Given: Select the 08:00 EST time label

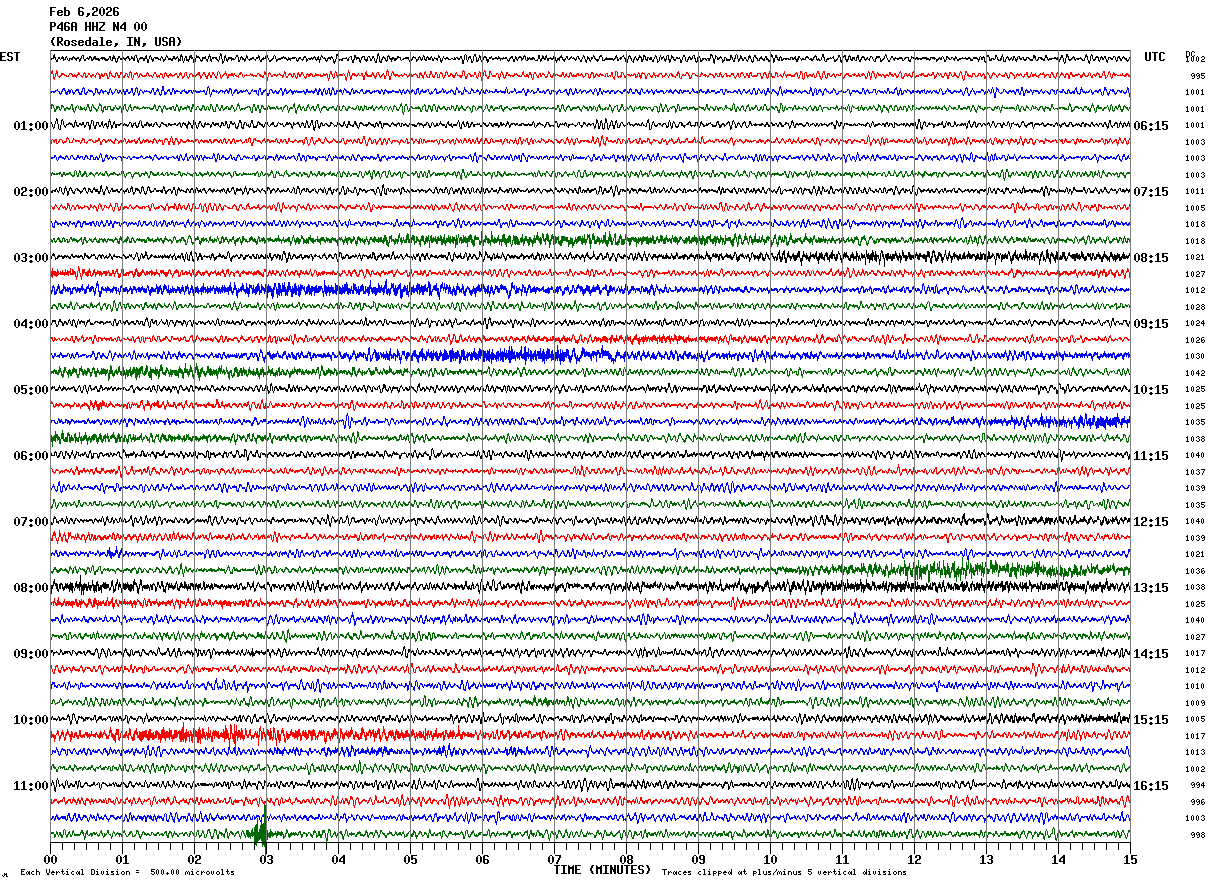Looking at the screenshot, I should tap(31, 588).
